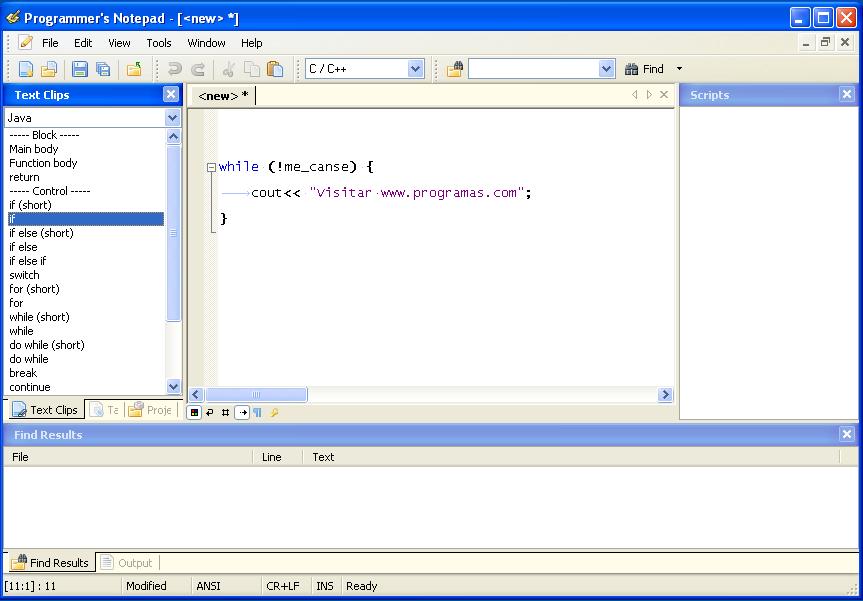This screenshot has height=601, width=863.
Task: Select the 'switch' text clip
Action: pos(24,275)
